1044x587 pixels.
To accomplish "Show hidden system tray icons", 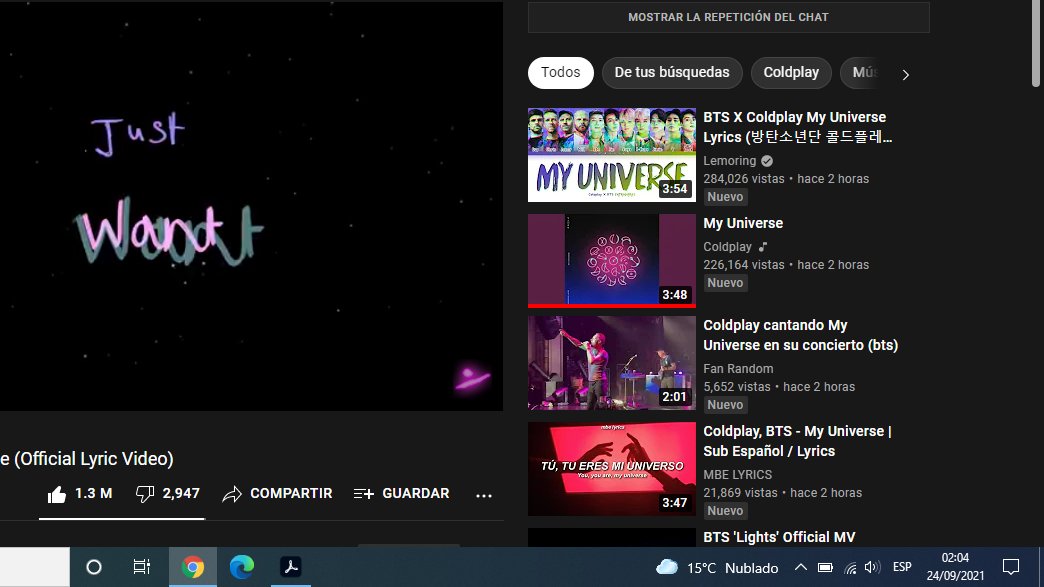I will click(x=801, y=568).
